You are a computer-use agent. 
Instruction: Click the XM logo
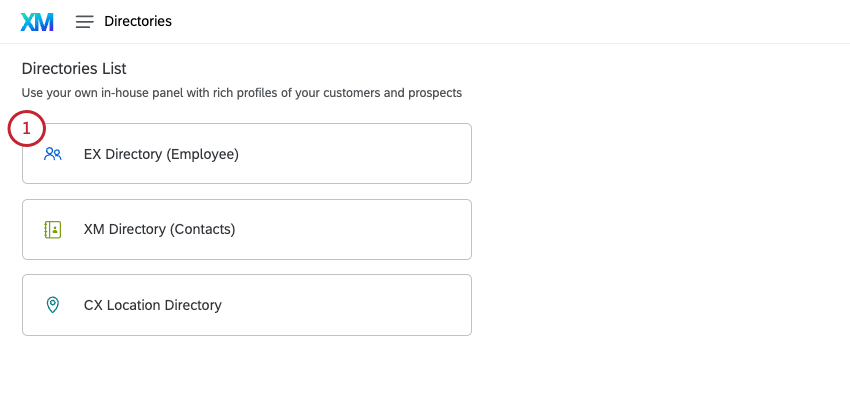(37, 21)
